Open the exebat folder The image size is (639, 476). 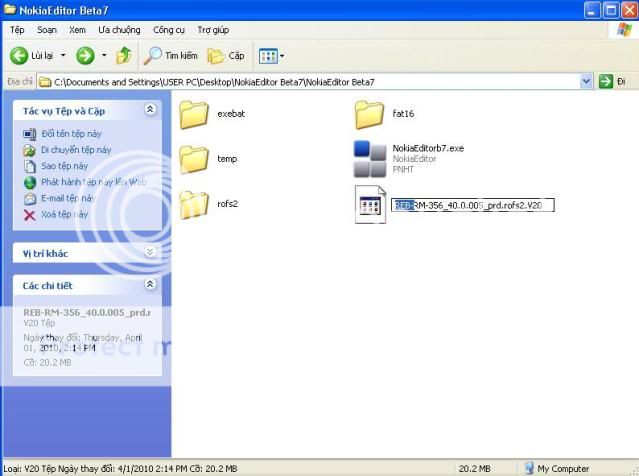(x=193, y=115)
